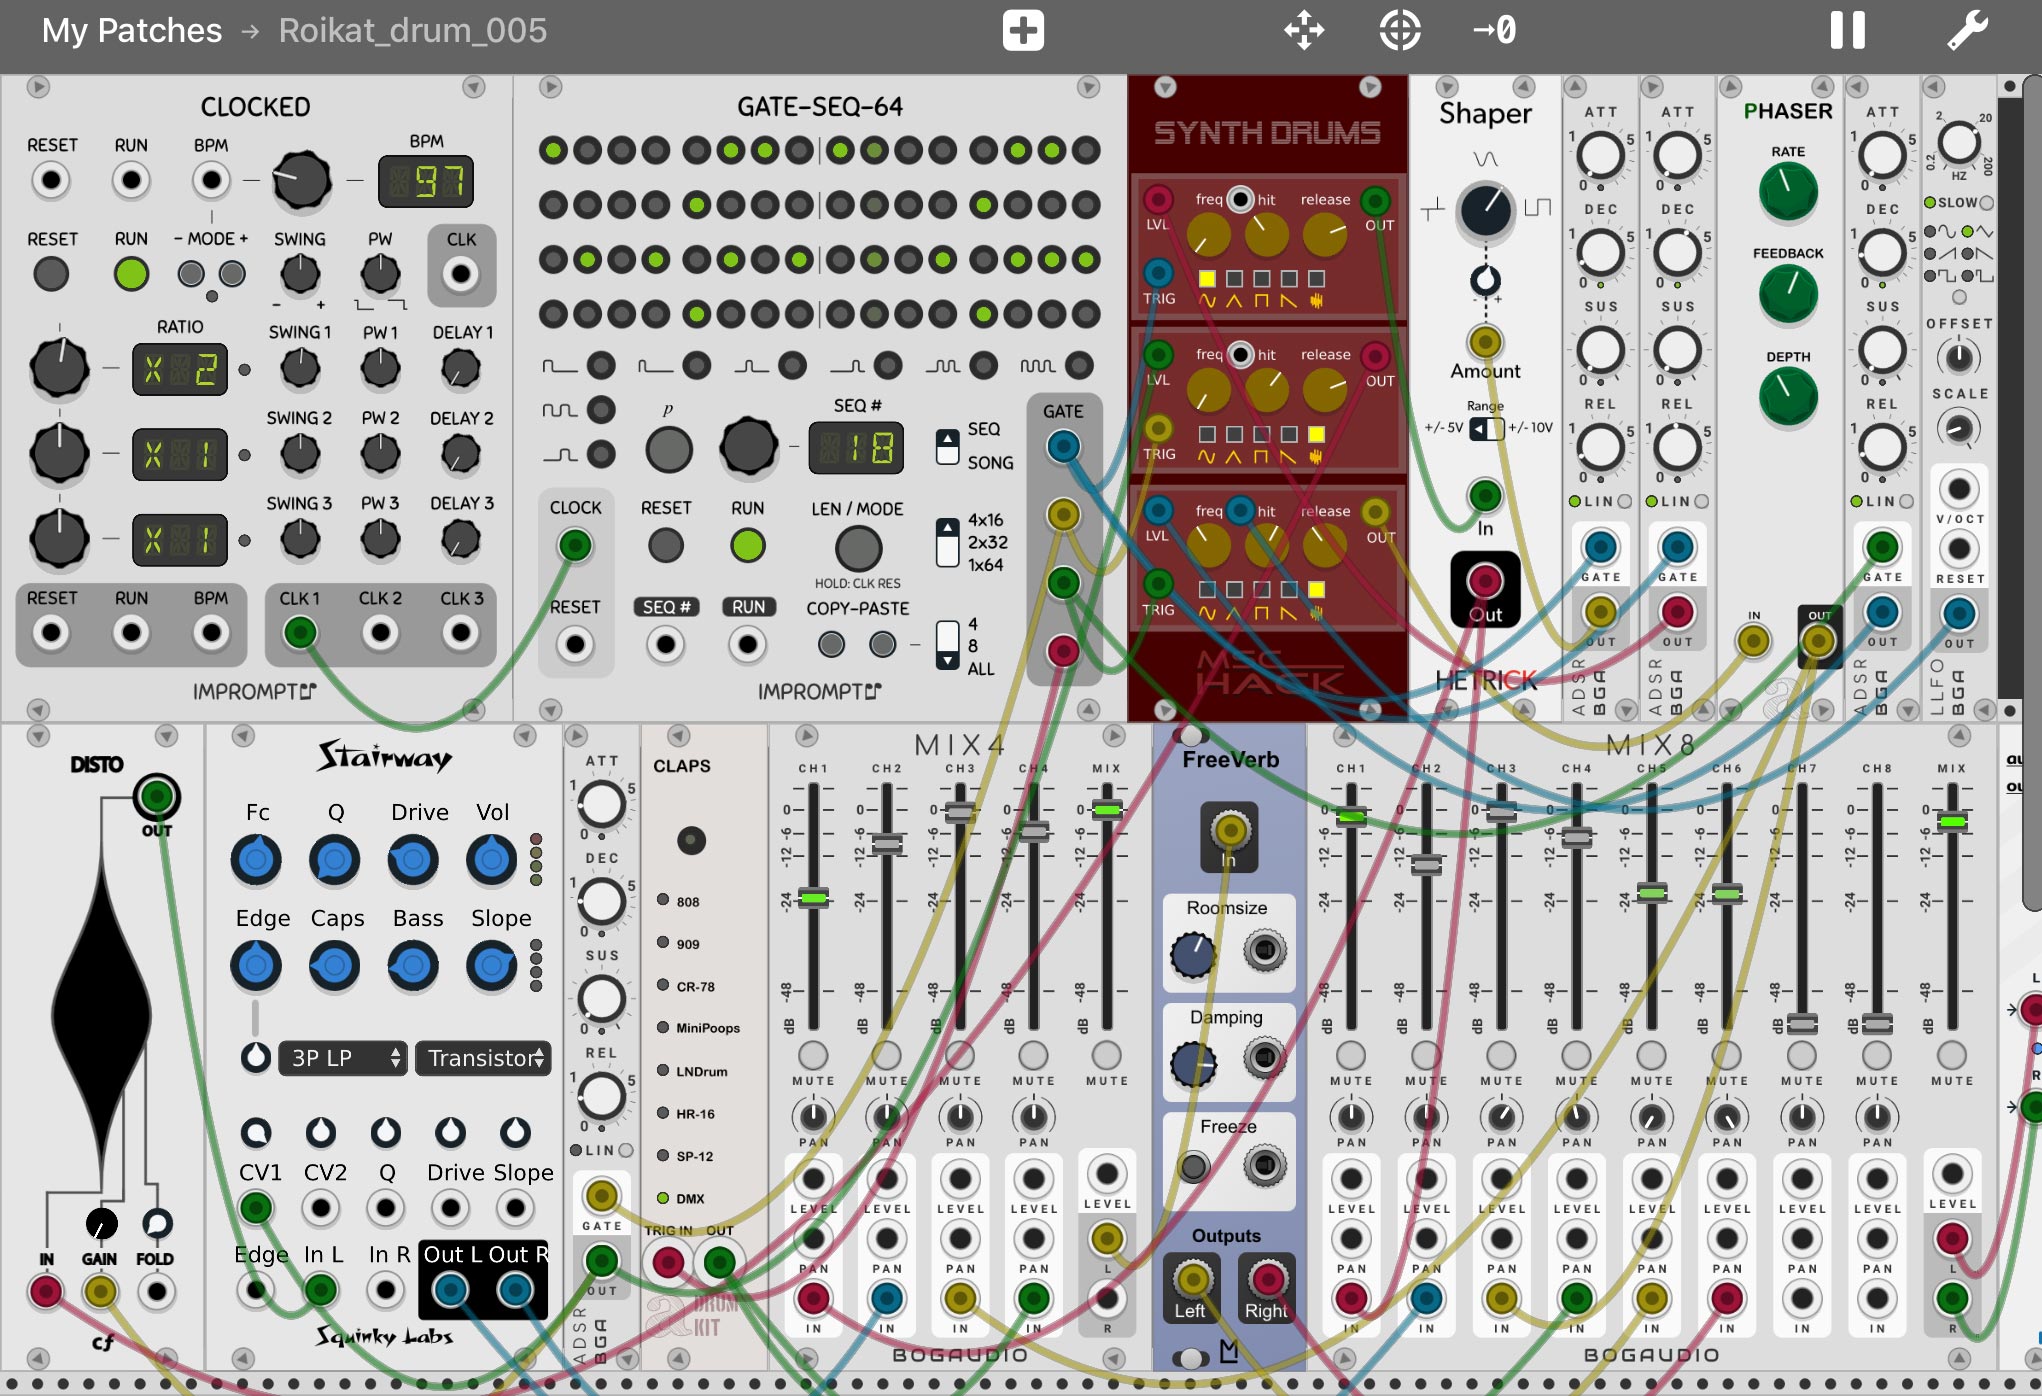Click RESET button on GATE-SEQ-64

pos(666,545)
